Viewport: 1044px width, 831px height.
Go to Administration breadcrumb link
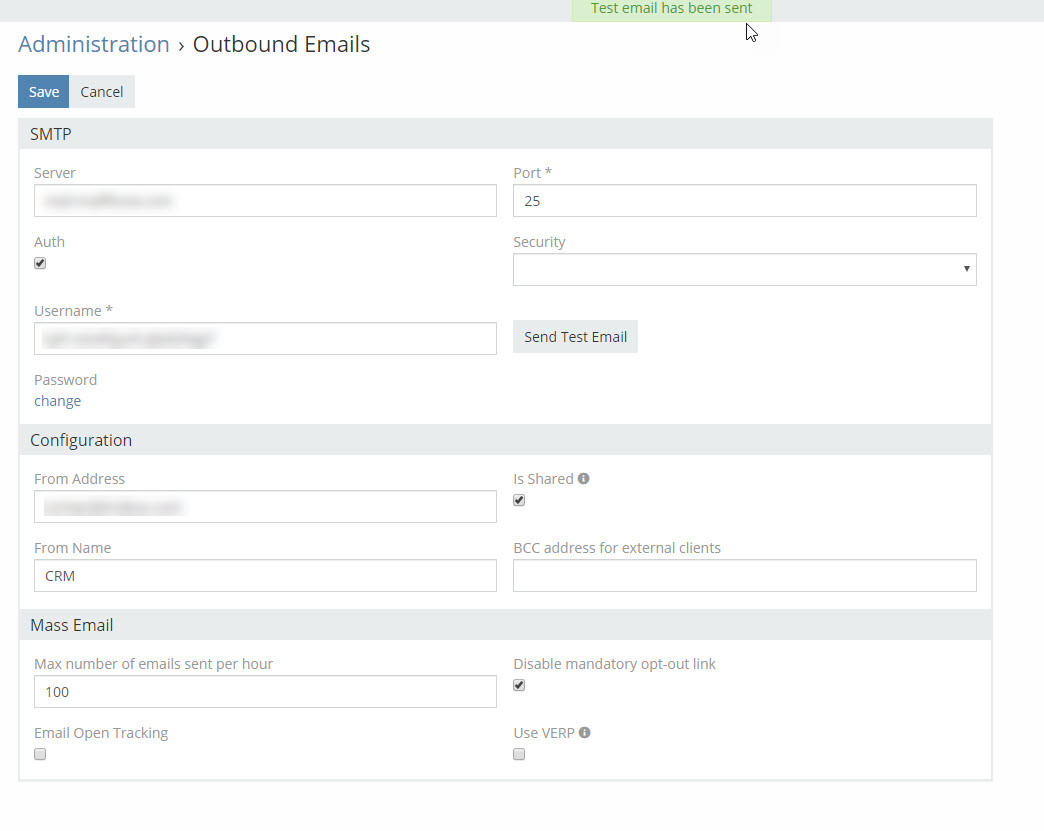(x=94, y=45)
